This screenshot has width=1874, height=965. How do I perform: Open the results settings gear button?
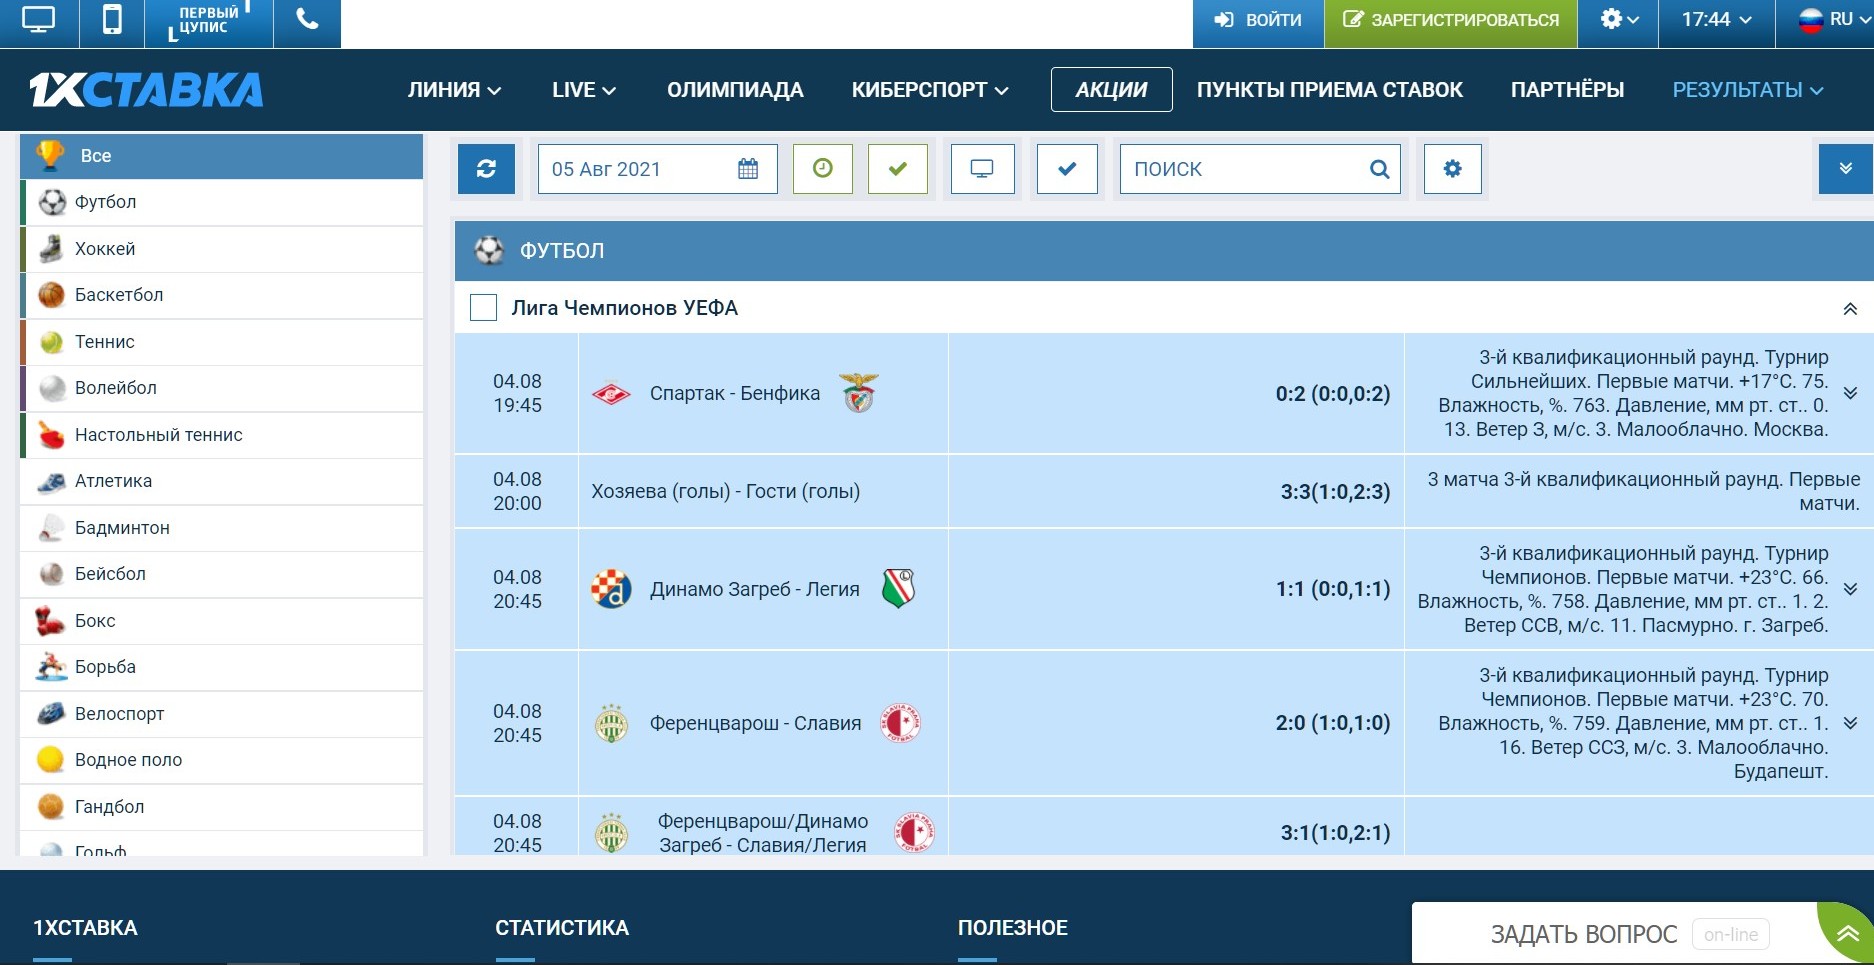pyautogui.click(x=1452, y=169)
